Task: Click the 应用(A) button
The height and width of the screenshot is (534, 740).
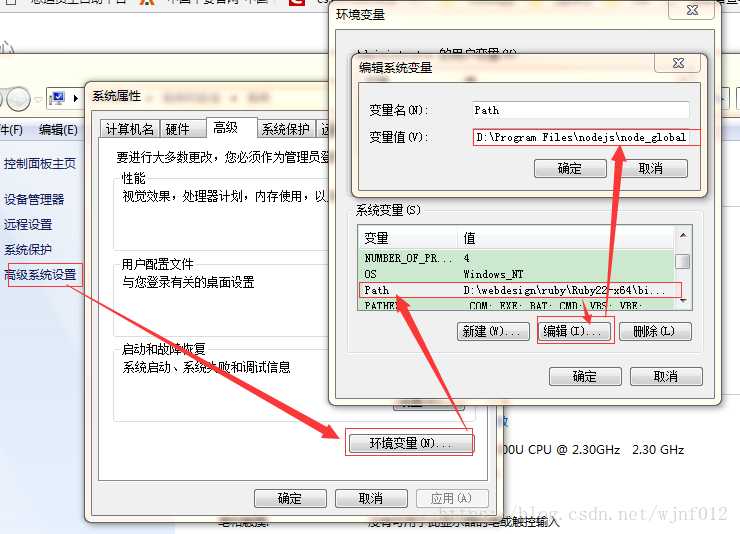Action: [452, 498]
